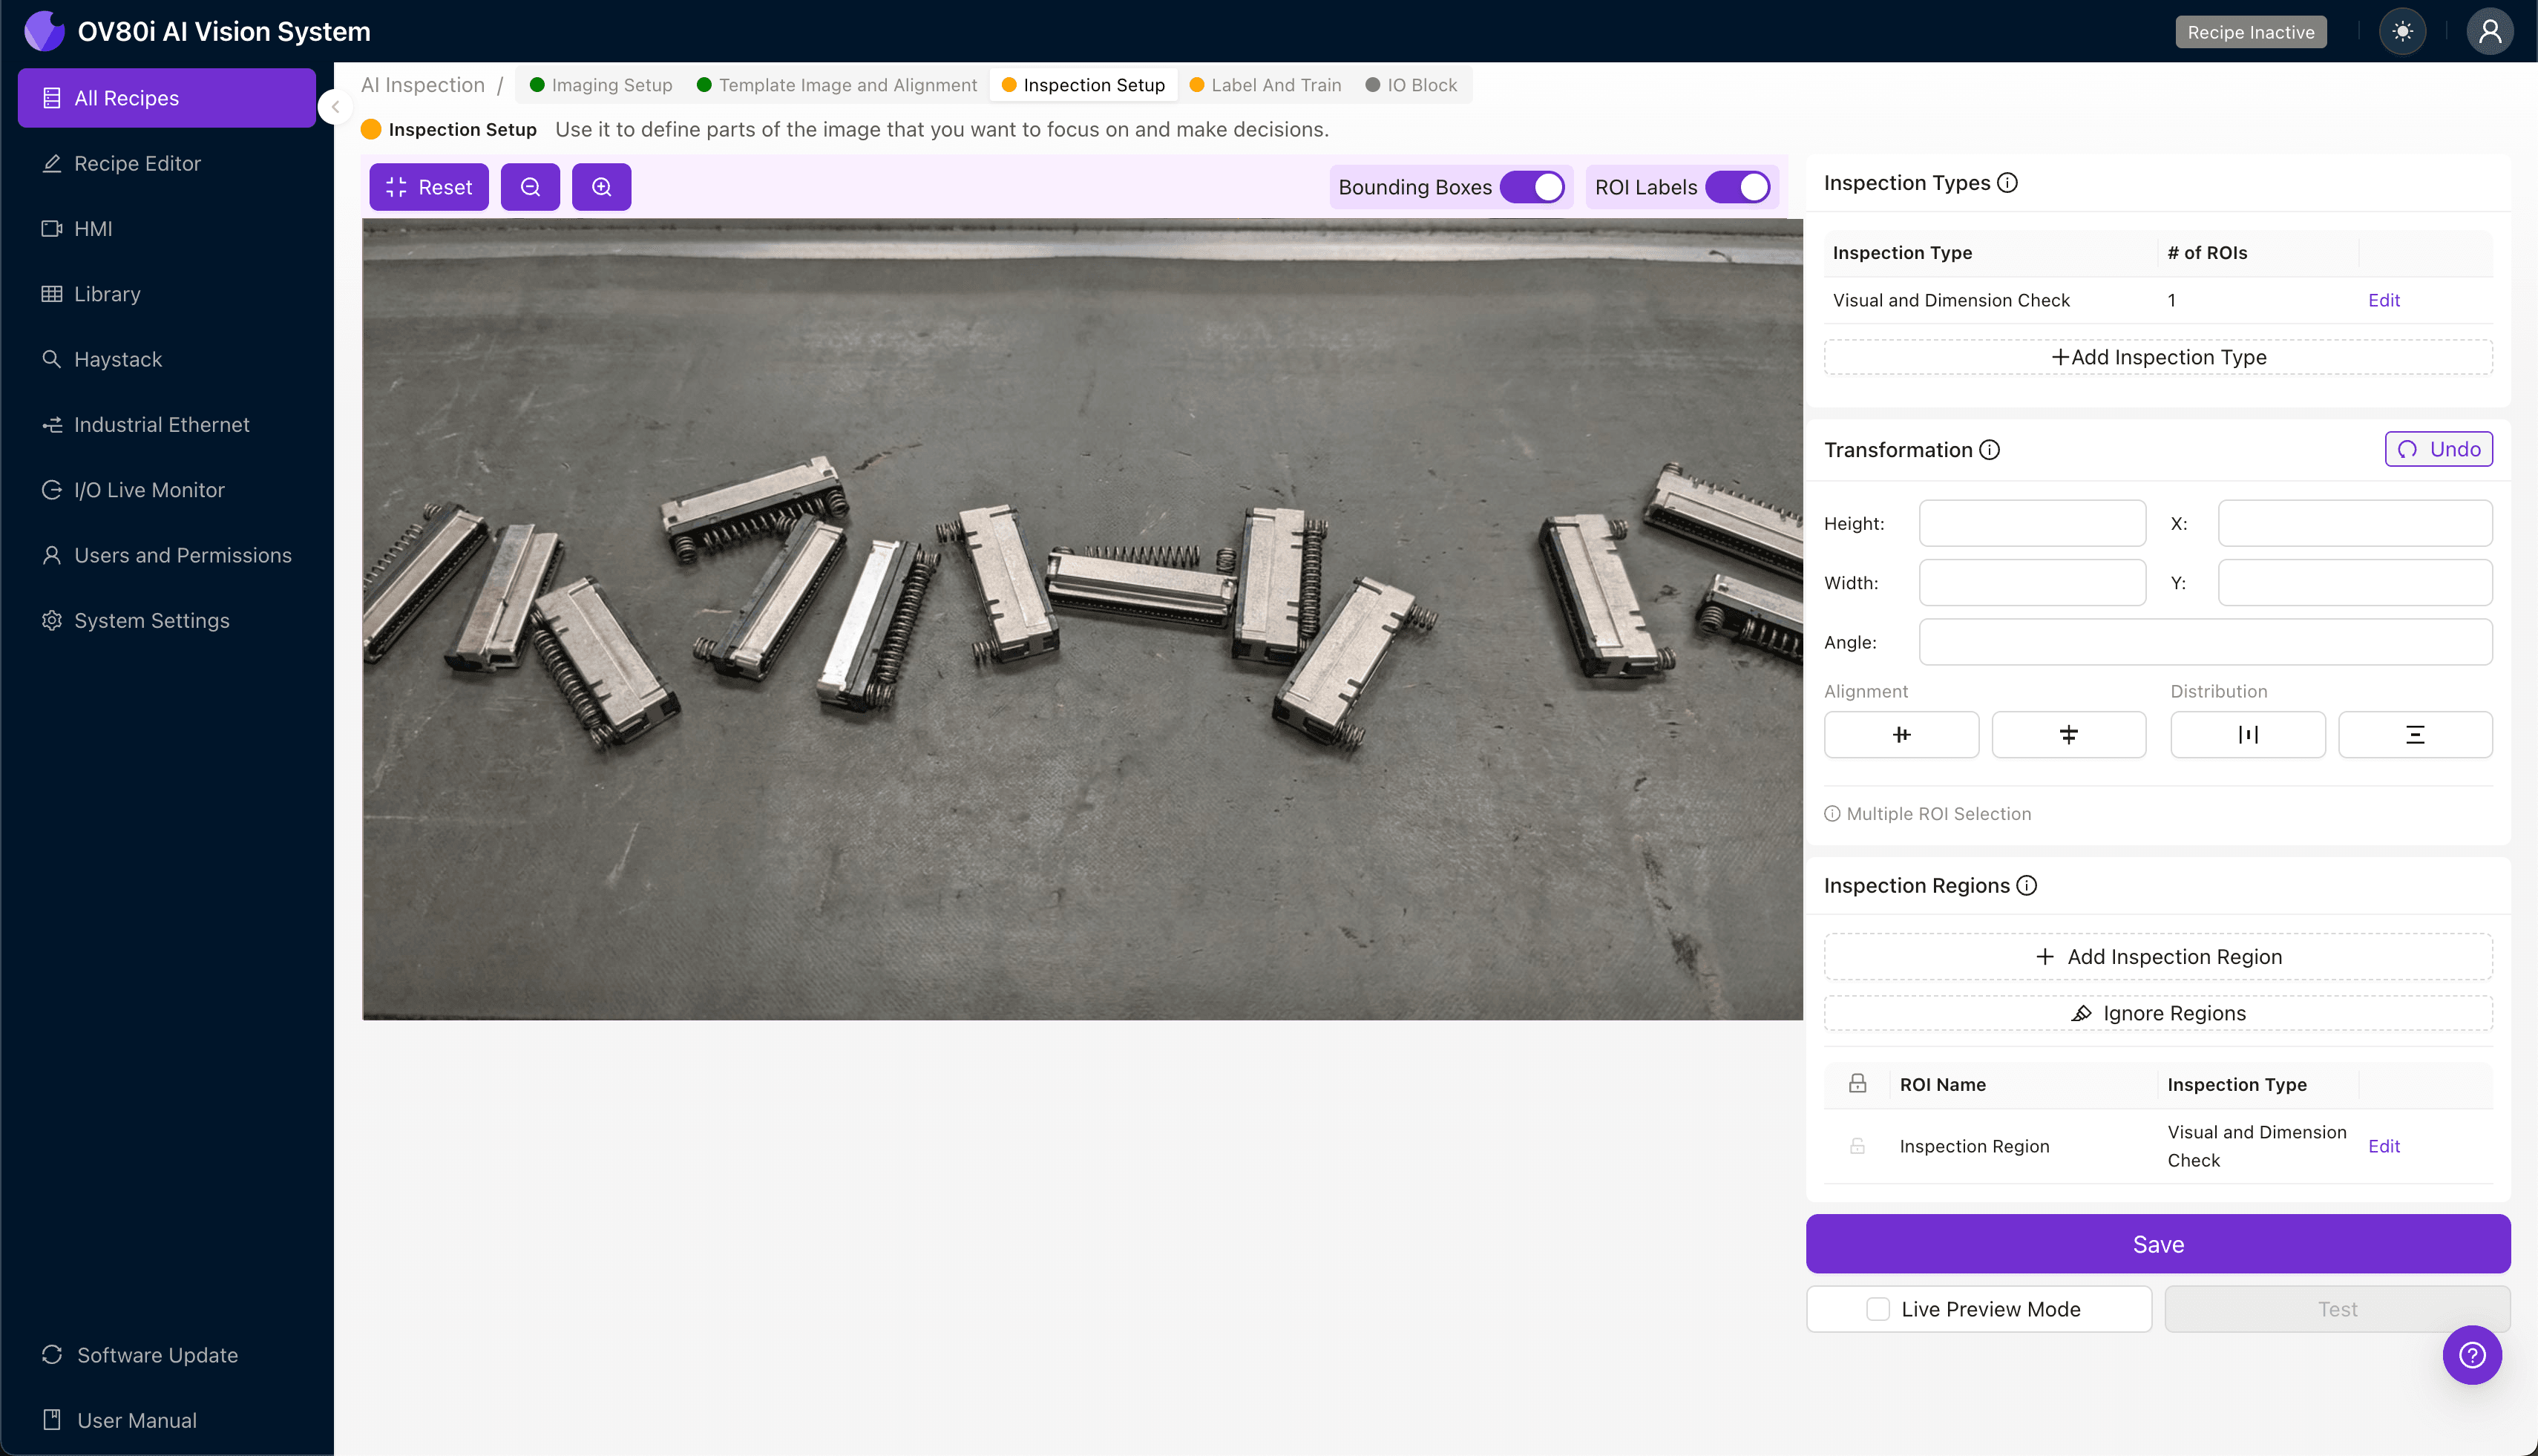This screenshot has width=2538, height=1456.
Task: Disable the ROI Labels switch
Action: click(1737, 187)
